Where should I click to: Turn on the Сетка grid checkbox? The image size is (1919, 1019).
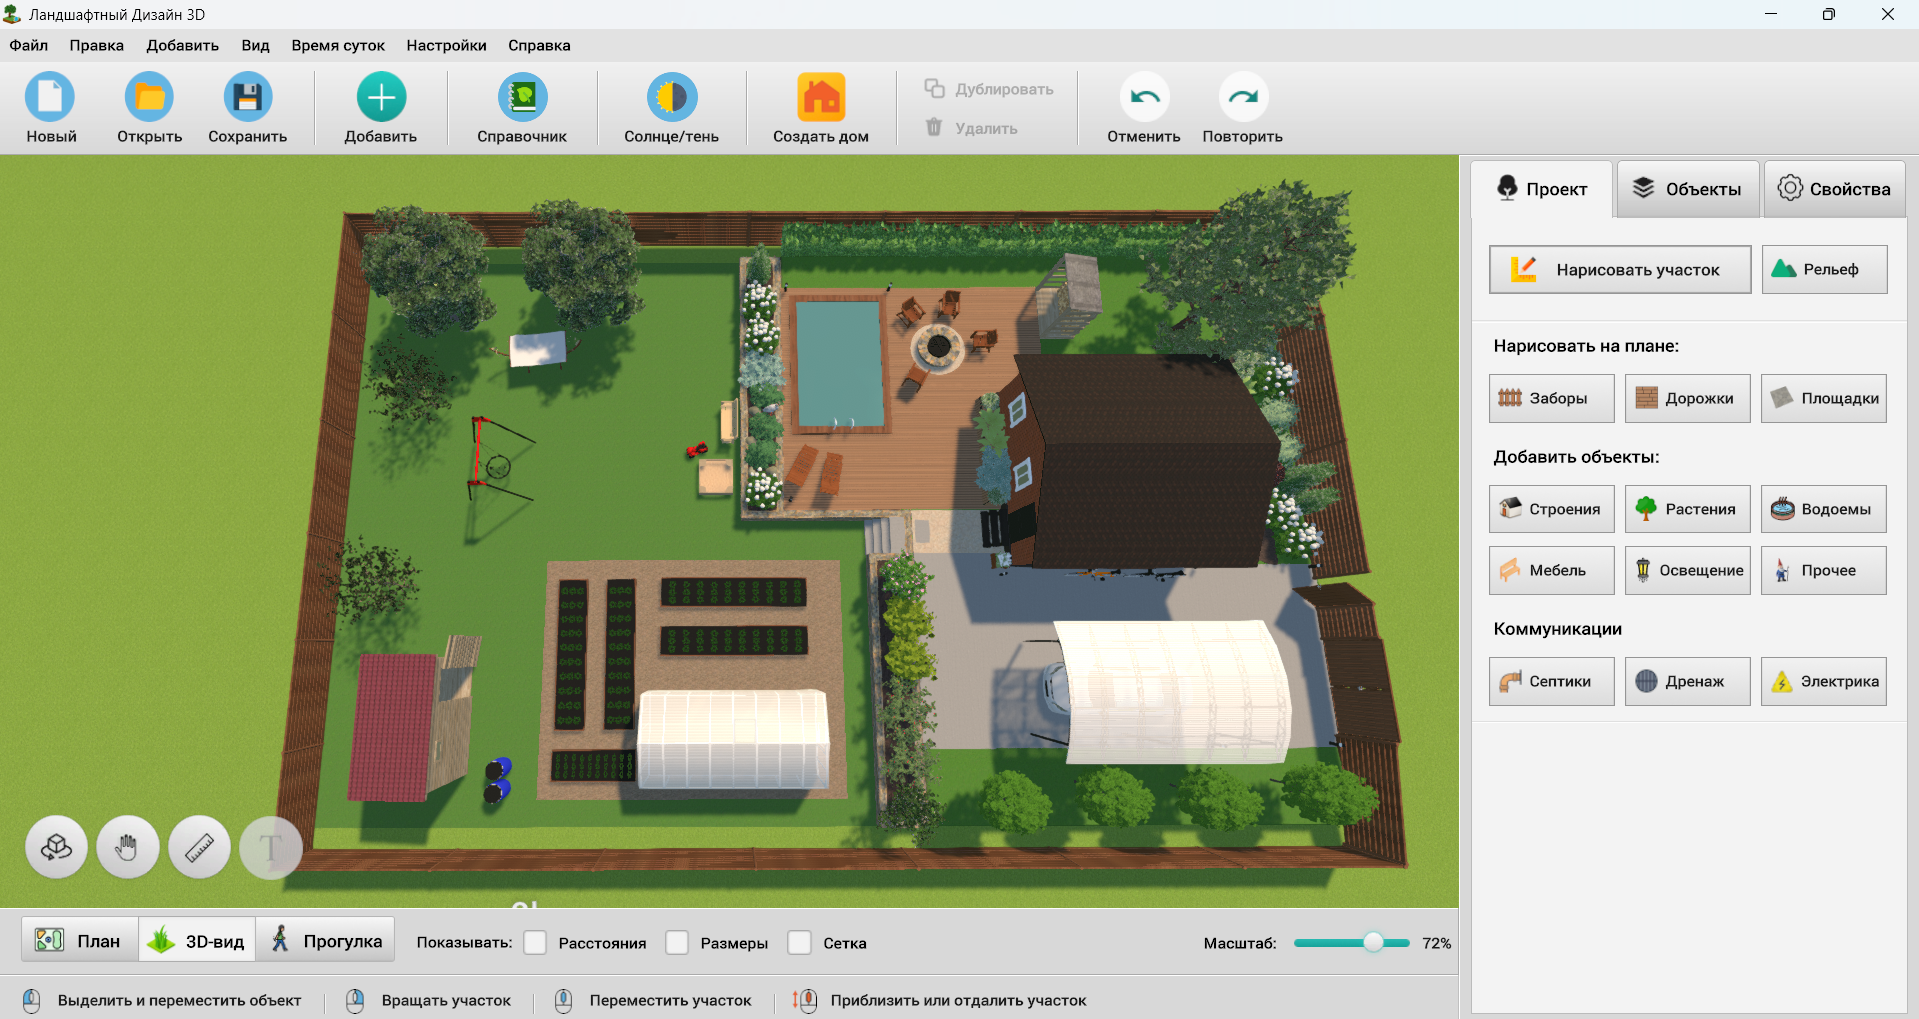coord(800,943)
